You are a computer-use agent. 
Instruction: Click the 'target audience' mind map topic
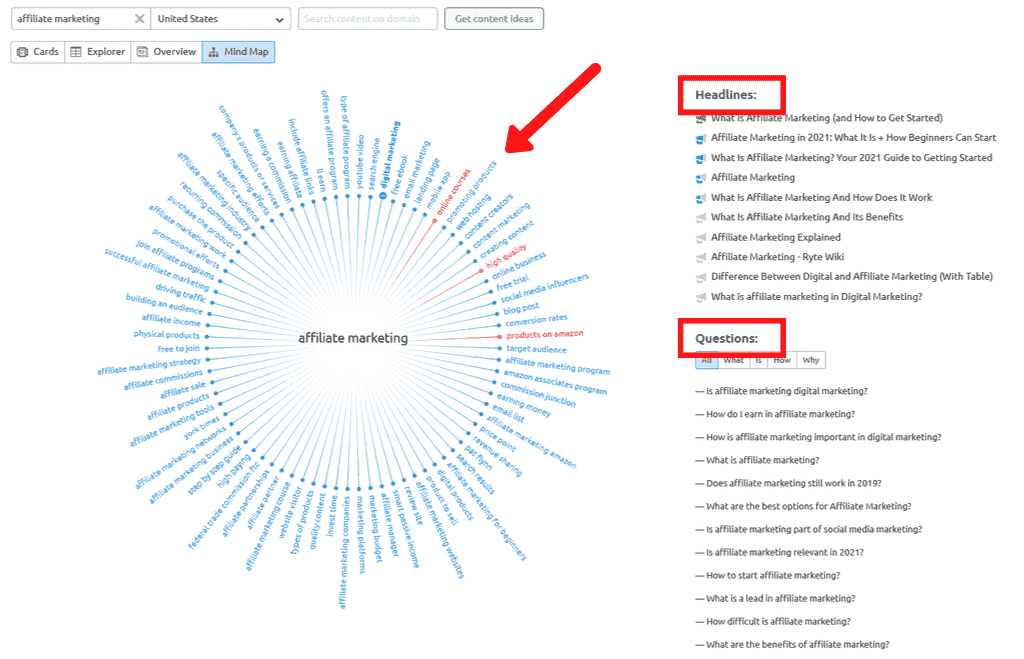(x=536, y=349)
